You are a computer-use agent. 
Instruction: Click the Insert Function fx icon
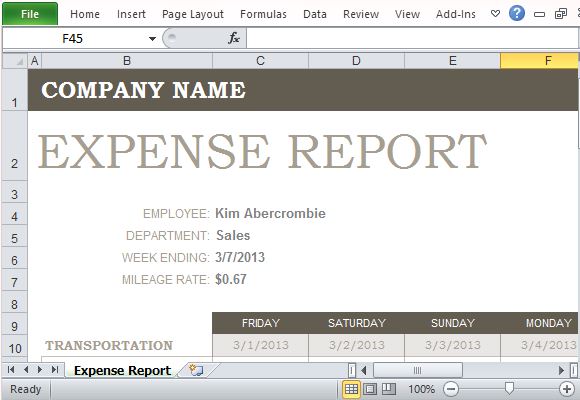tap(234, 38)
